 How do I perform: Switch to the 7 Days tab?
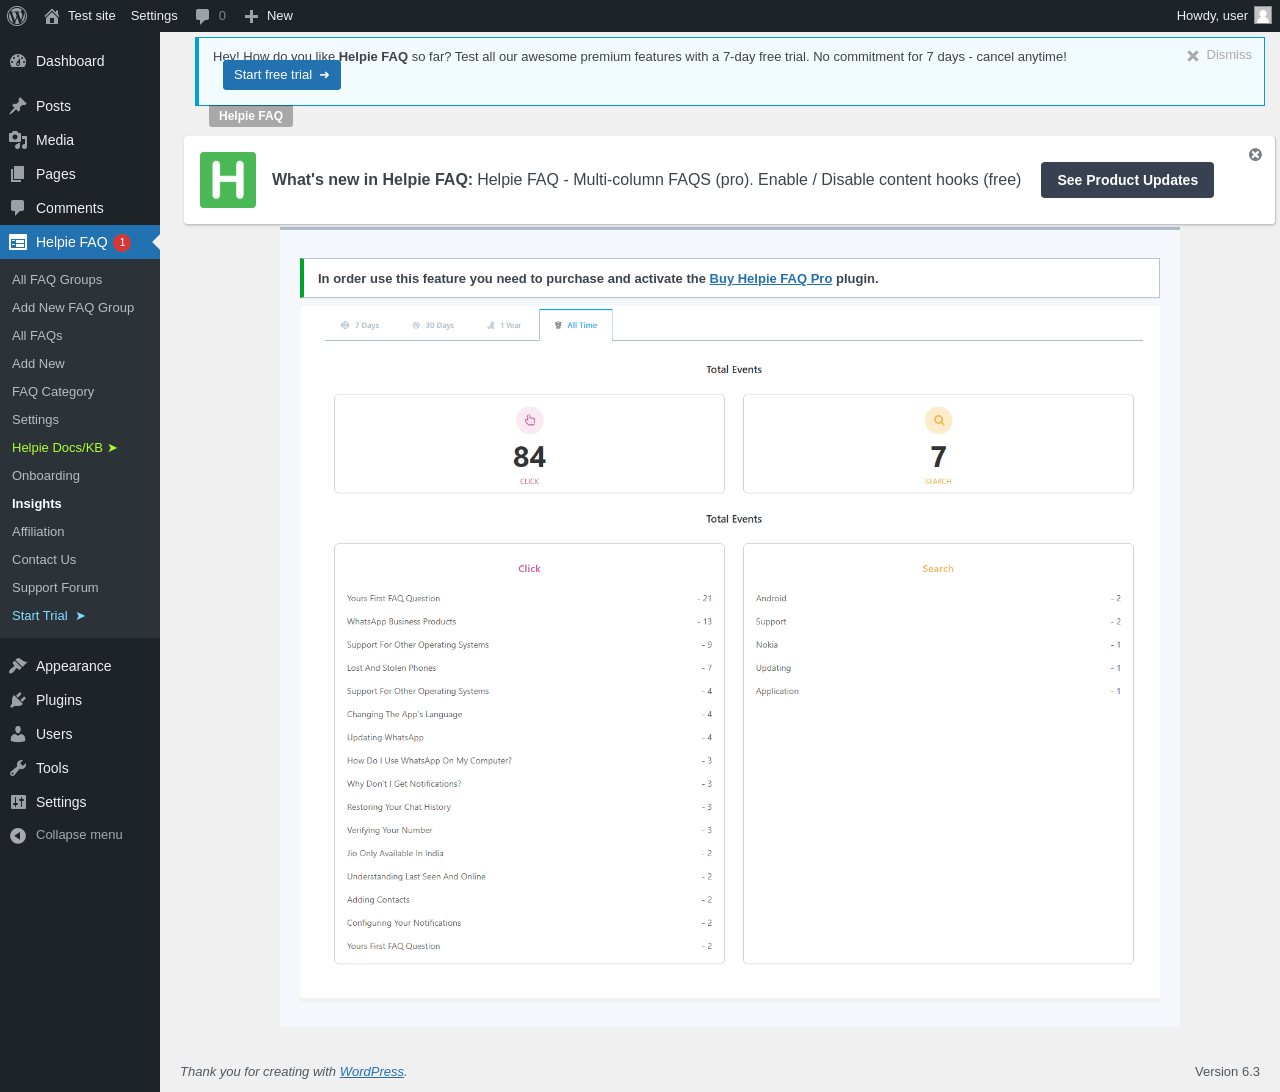click(x=361, y=325)
